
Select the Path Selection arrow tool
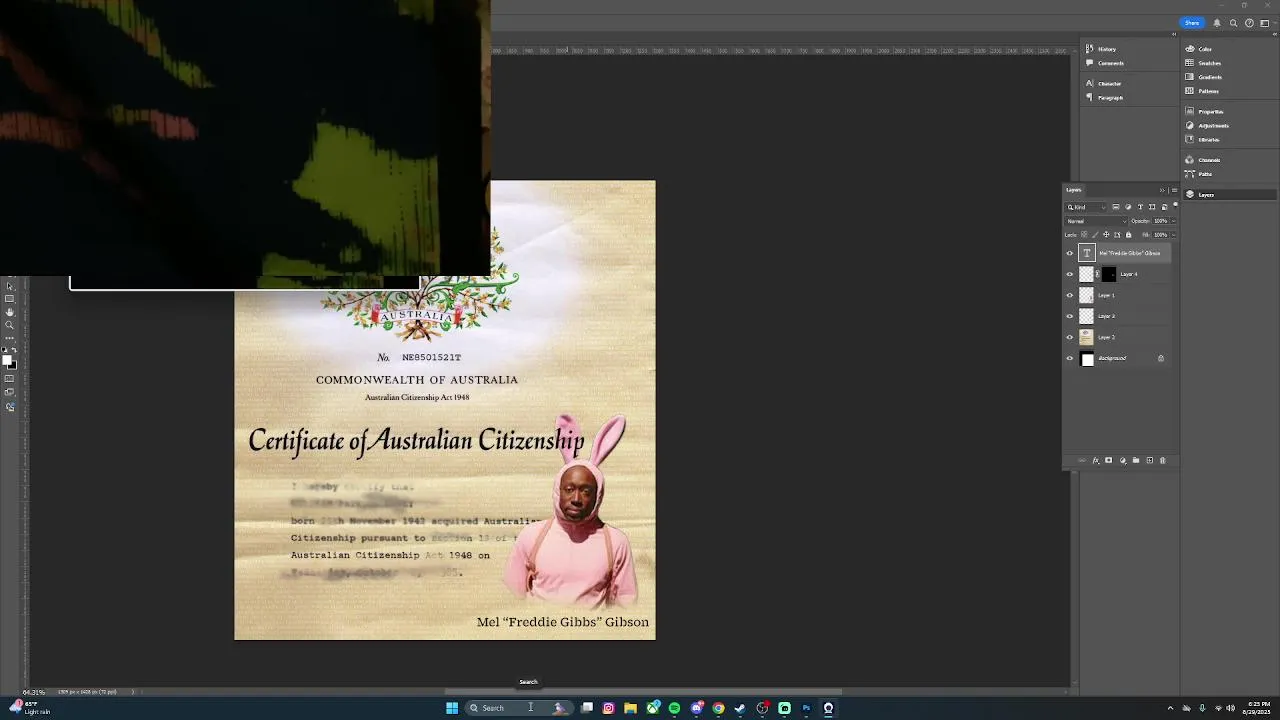pyautogui.click(x=9, y=286)
